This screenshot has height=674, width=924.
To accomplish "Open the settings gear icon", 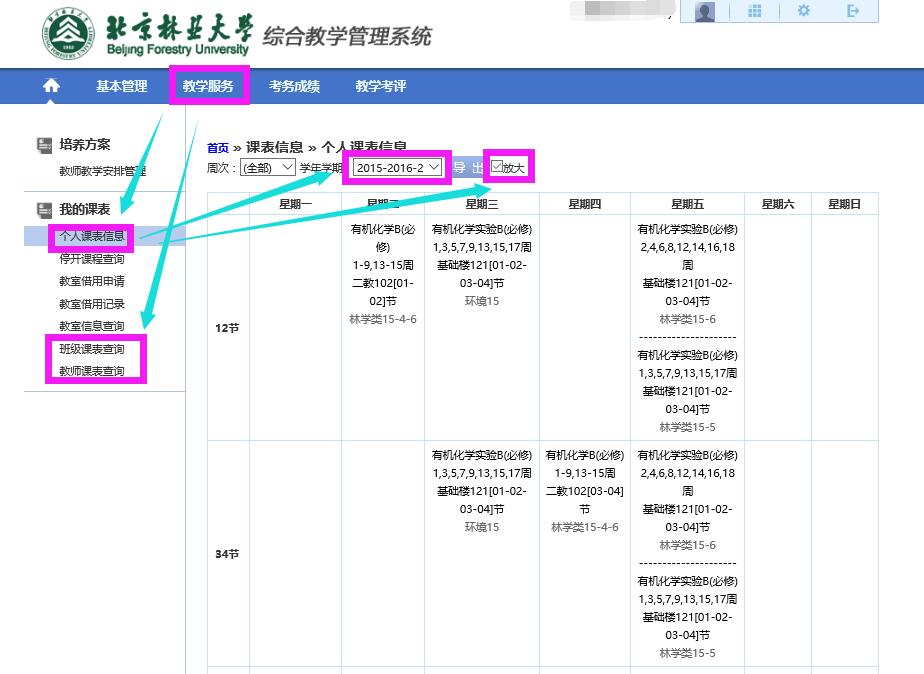I will (804, 11).
